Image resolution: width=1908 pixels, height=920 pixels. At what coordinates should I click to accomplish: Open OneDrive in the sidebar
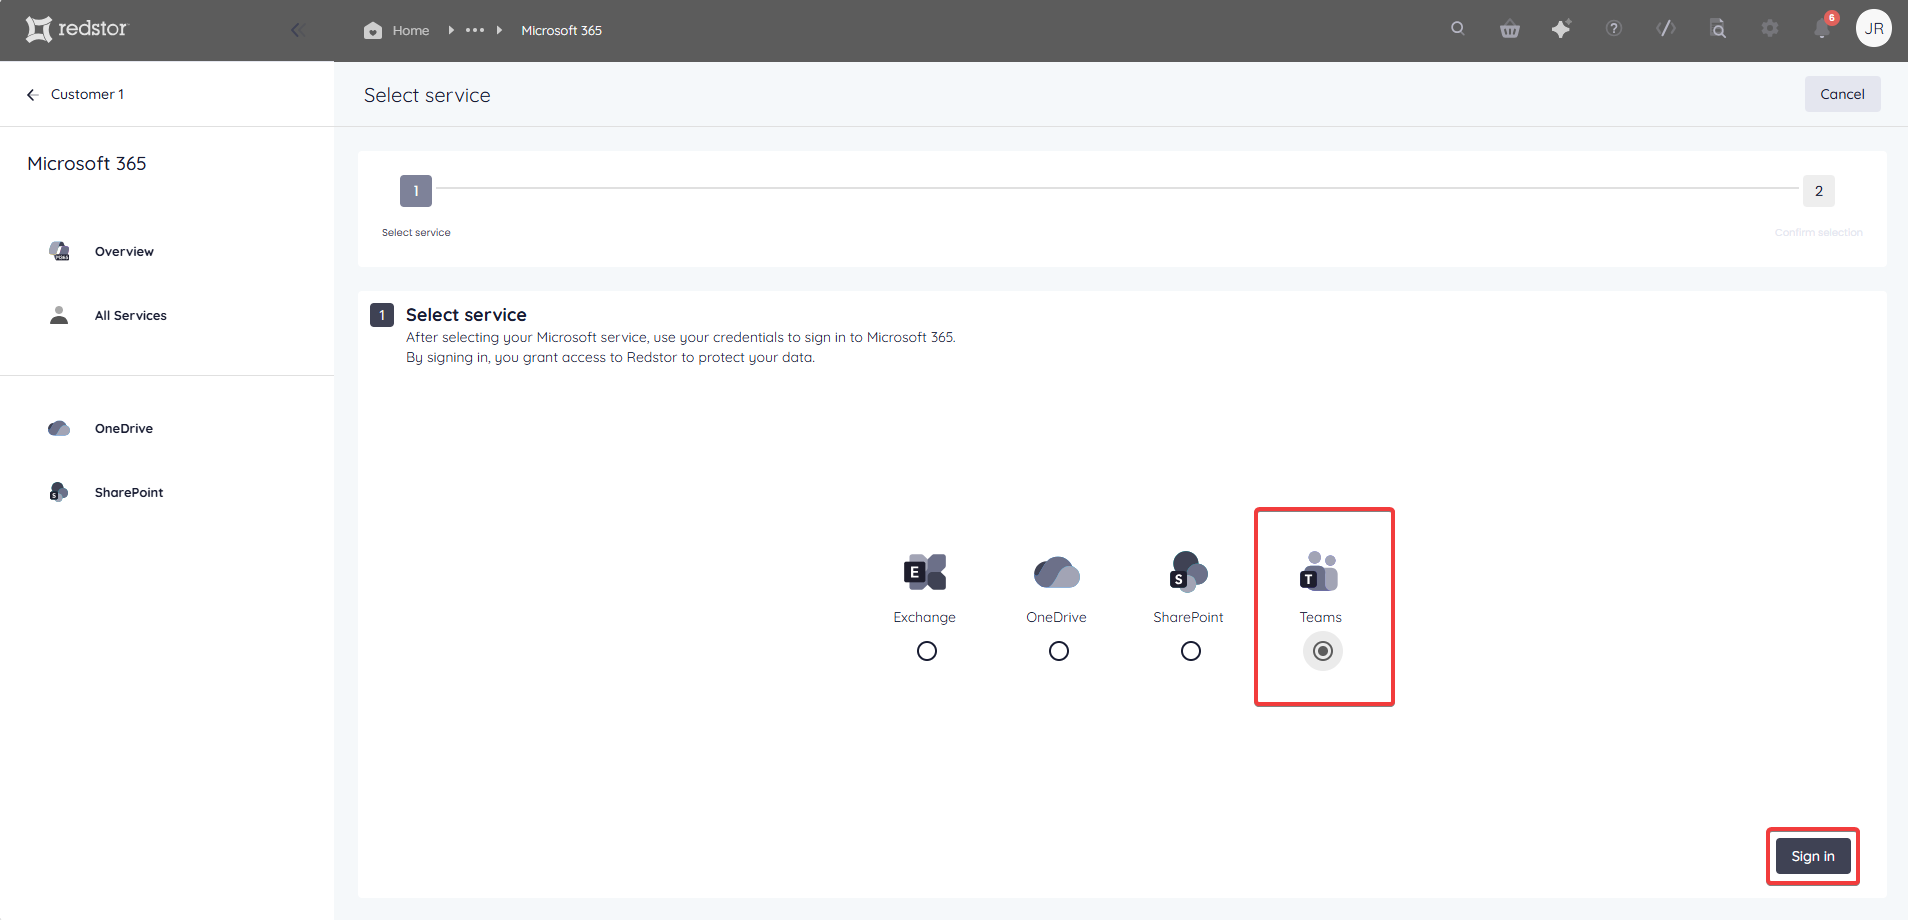[124, 429]
